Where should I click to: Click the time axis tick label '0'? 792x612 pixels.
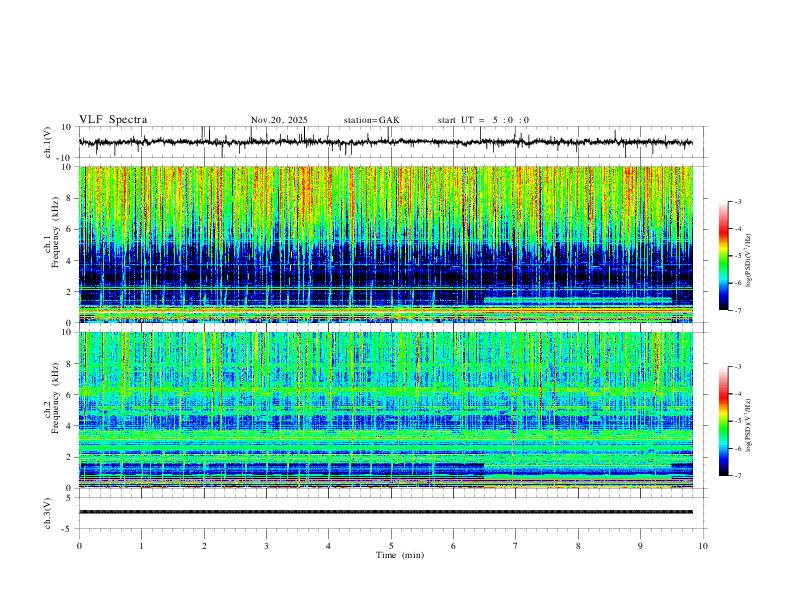coord(79,546)
